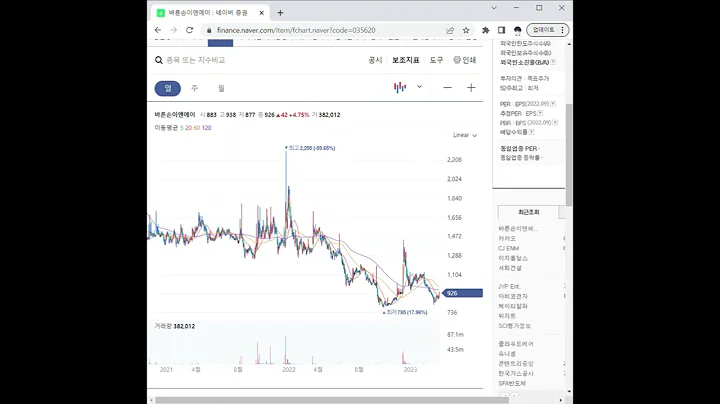Open 위지트 in recent list
Image resolution: width=720 pixels, height=404 pixels.
(x=507, y=316)
